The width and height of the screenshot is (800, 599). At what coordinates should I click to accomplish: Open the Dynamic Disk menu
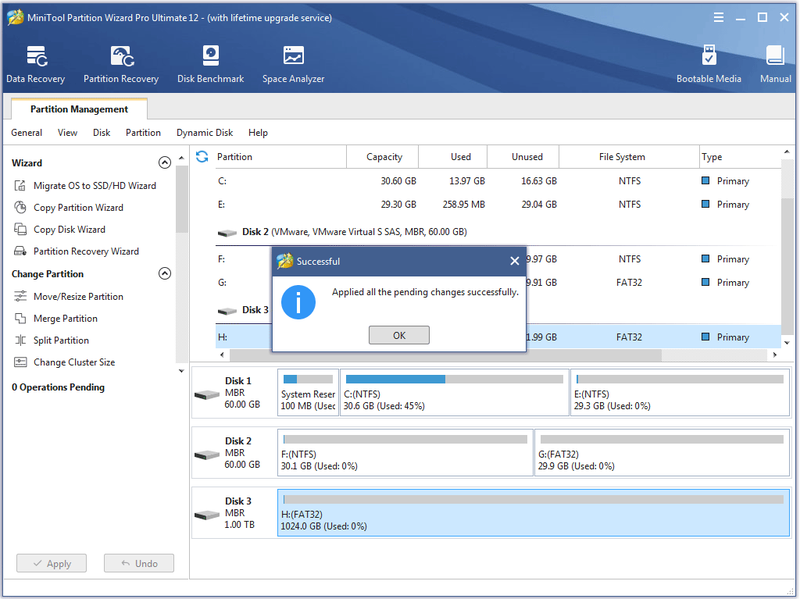[205, 133]
